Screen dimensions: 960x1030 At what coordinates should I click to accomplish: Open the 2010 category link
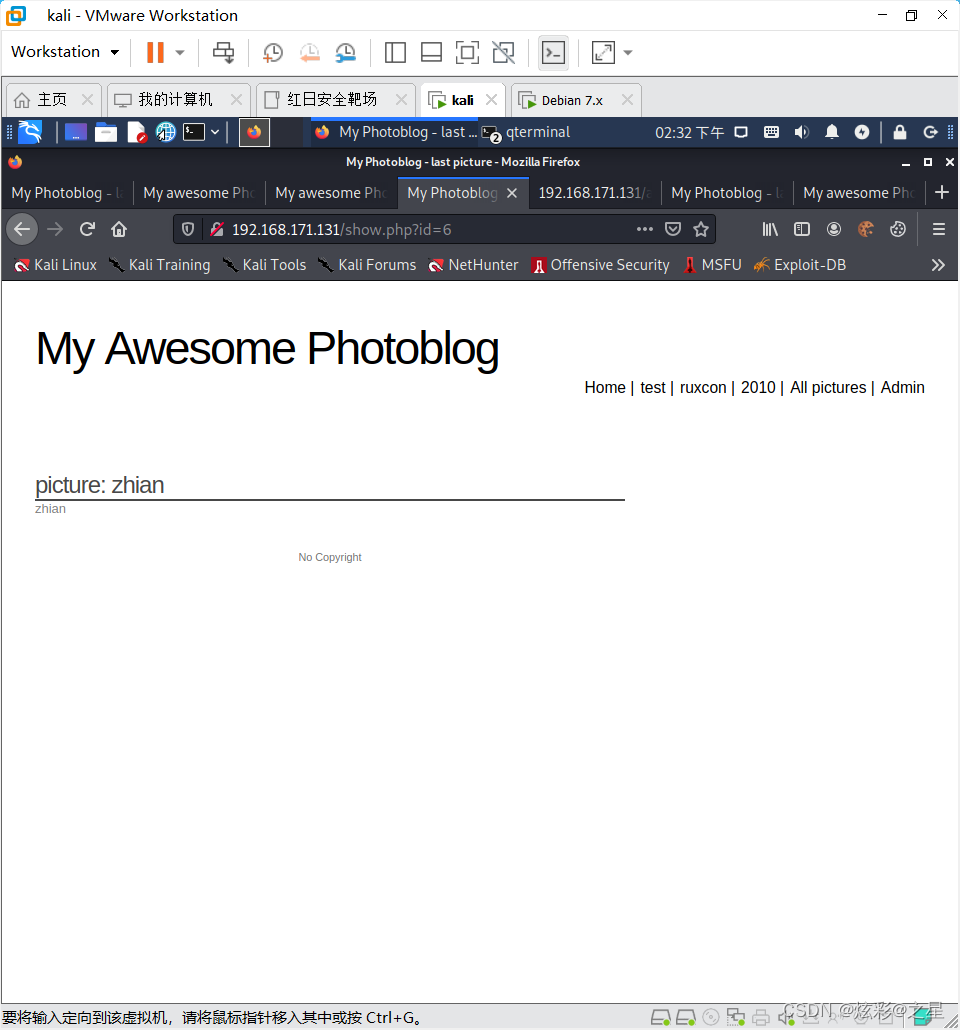coord(758,388)
